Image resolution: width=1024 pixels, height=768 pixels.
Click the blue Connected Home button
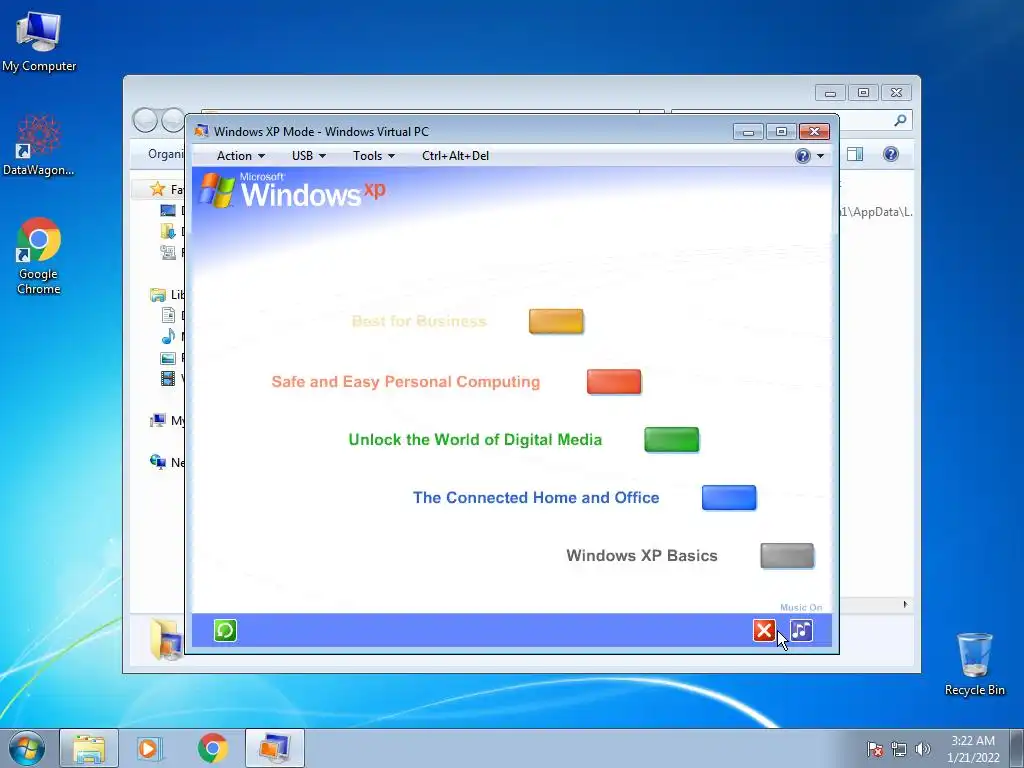[729, 498]
